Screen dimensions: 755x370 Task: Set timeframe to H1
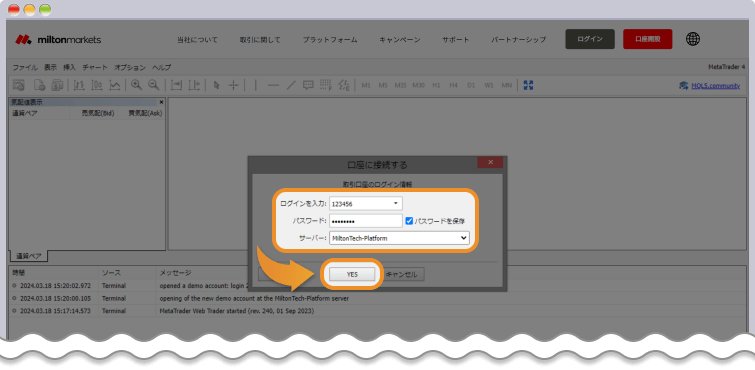(x=436, y=85)
